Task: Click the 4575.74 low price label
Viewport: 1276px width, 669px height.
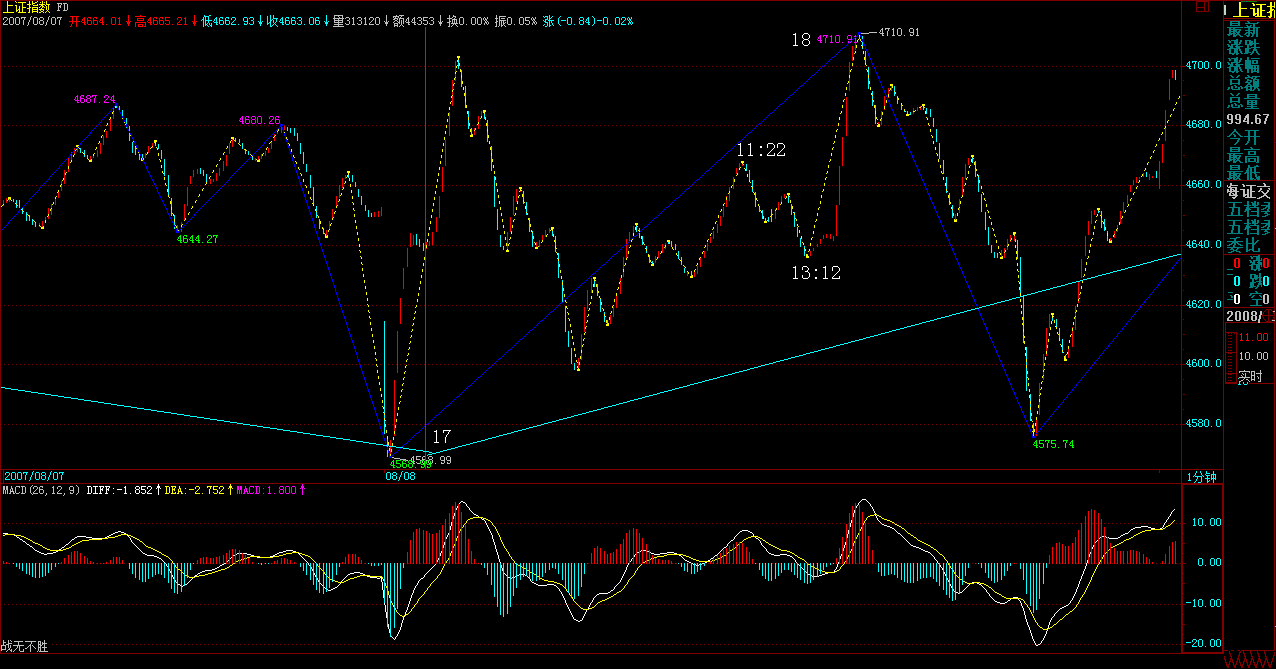Action: pos(1053,445)
